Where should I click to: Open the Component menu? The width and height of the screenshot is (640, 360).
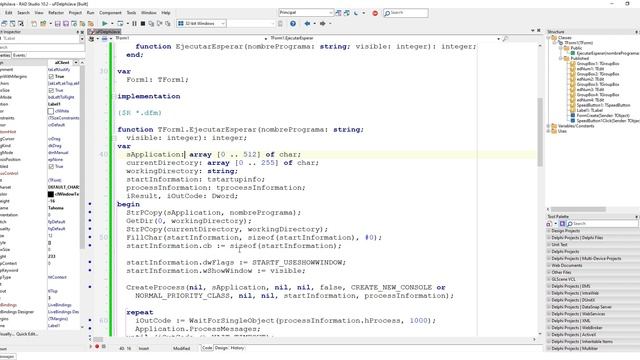pyautogui.click(x=110, y=13)
